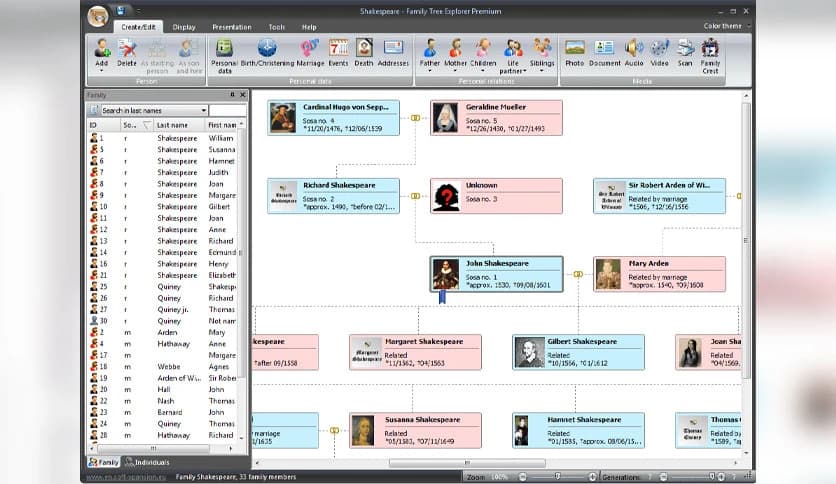Click the Generations slider handle
This screenshot has width=836, height=484.
point(712,477)
